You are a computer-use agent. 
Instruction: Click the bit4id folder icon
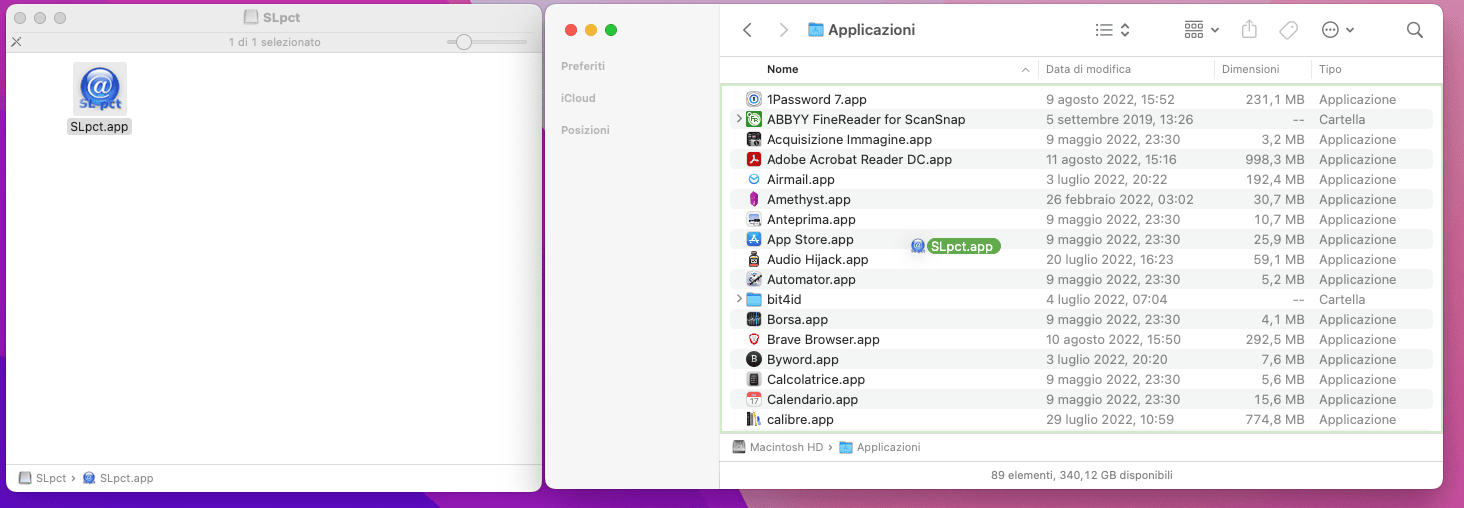coord(754,299)
